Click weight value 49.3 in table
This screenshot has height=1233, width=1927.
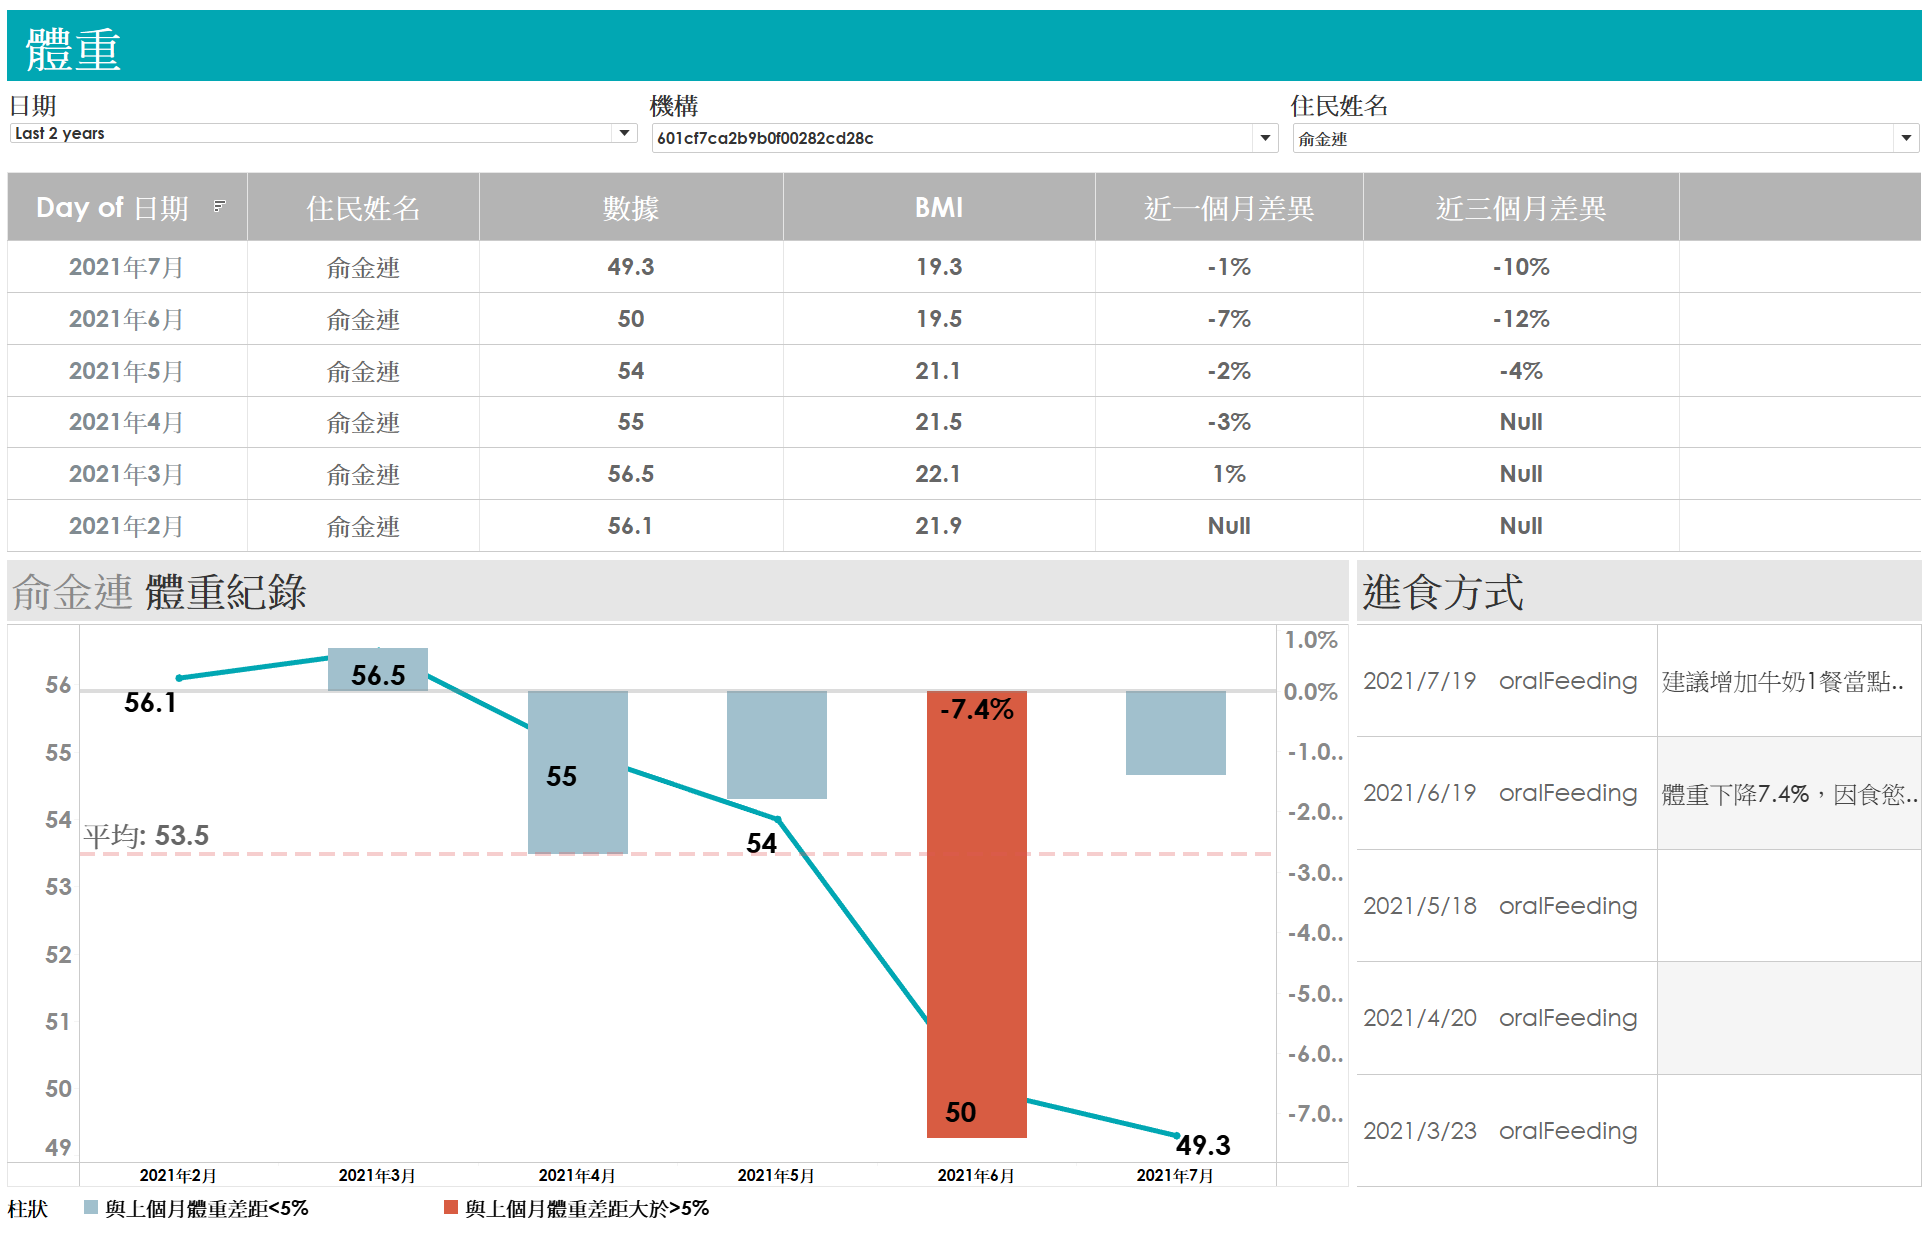[x=631, y=267]
